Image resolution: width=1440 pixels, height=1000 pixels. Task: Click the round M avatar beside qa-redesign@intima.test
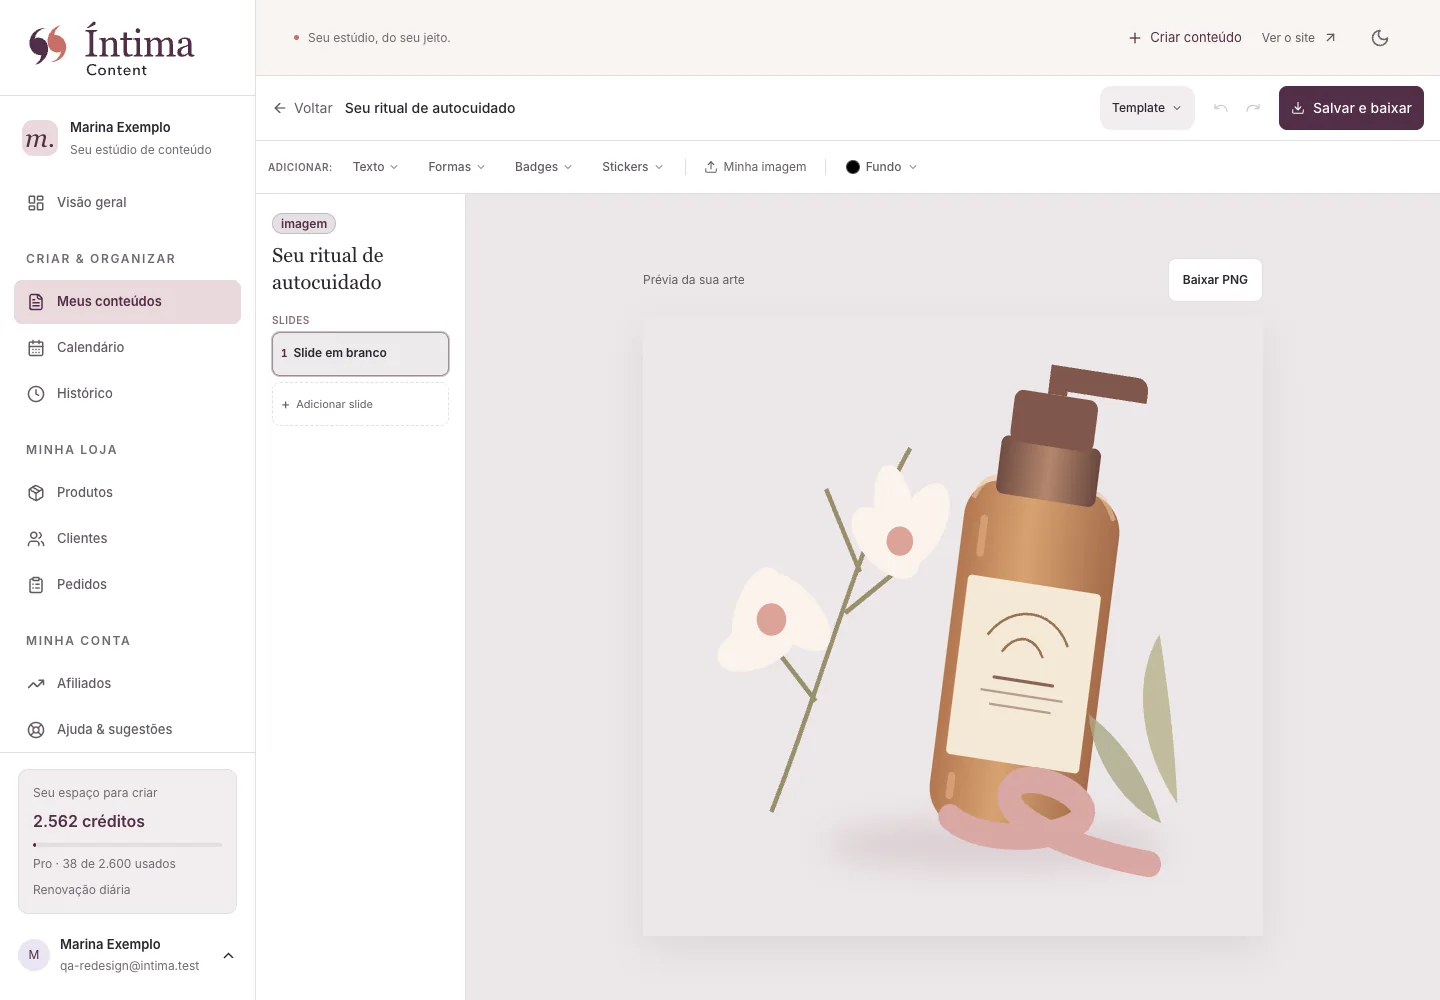[x=34, y=955]
